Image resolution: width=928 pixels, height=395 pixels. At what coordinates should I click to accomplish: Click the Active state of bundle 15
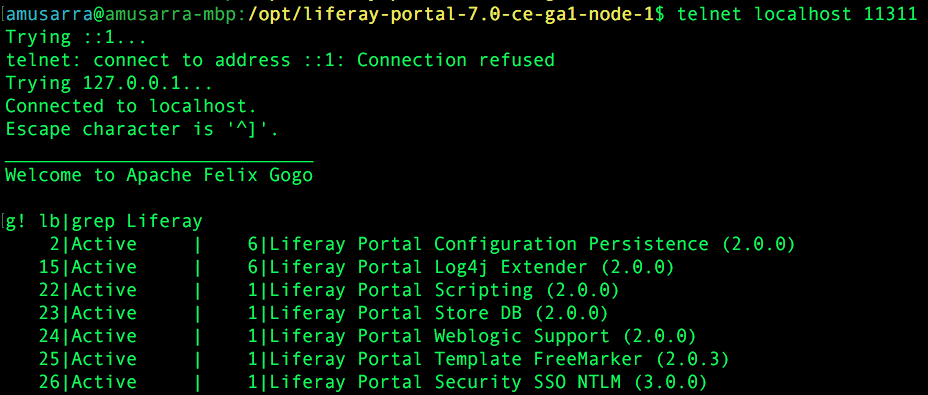coord(104,268)
